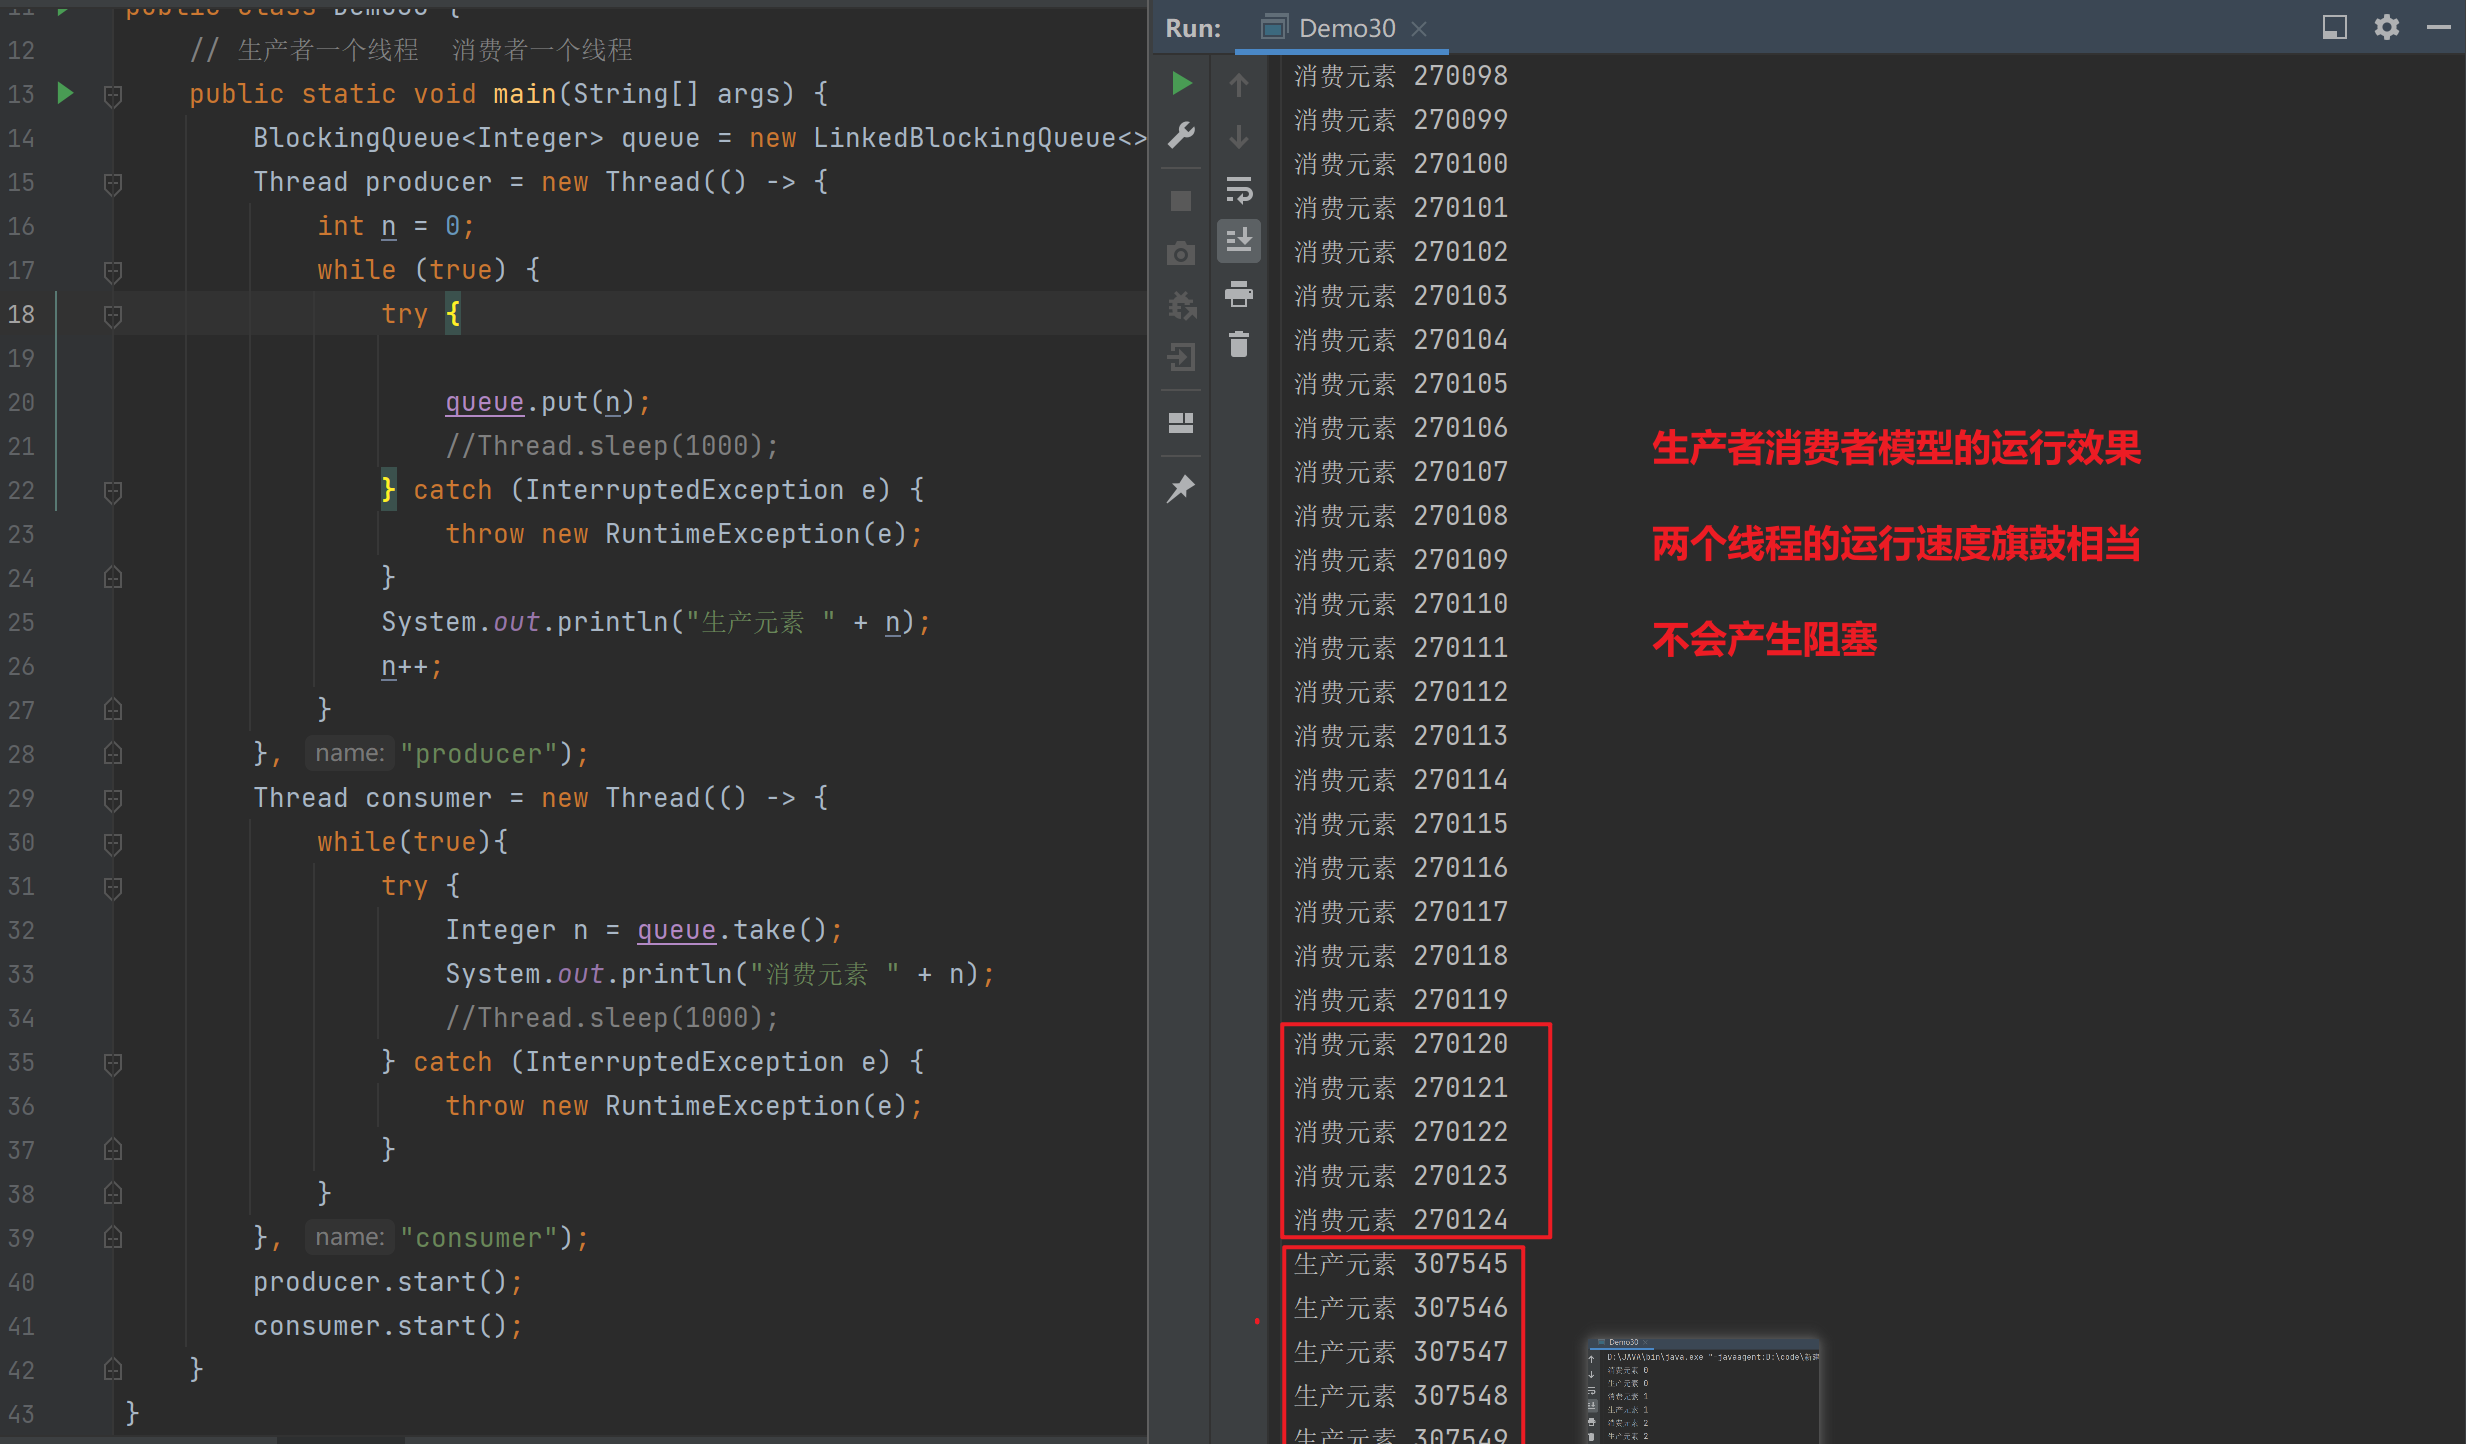Click the camera thread dump icon
Image resolution: width=2466 pixels, height=1444 pixels.
pyautogui.click(x=1181, y=254)
